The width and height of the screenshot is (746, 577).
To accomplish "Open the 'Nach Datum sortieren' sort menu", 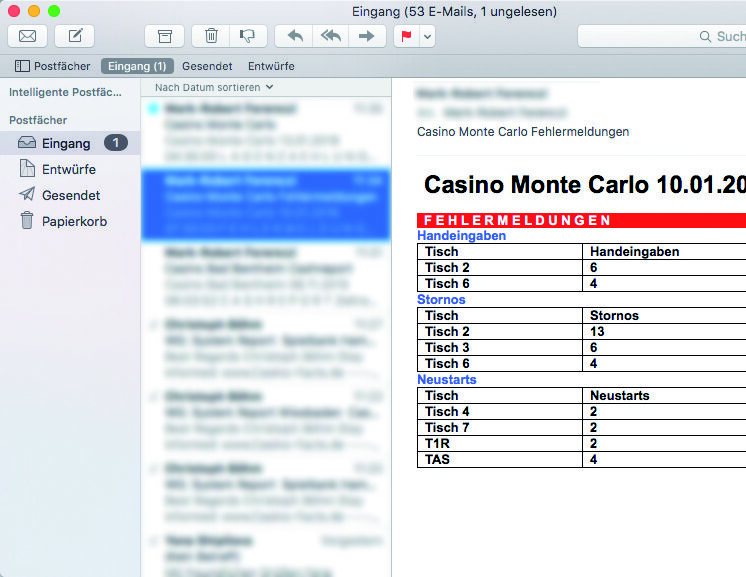I will pyautogui.click(x=214, y=87).
